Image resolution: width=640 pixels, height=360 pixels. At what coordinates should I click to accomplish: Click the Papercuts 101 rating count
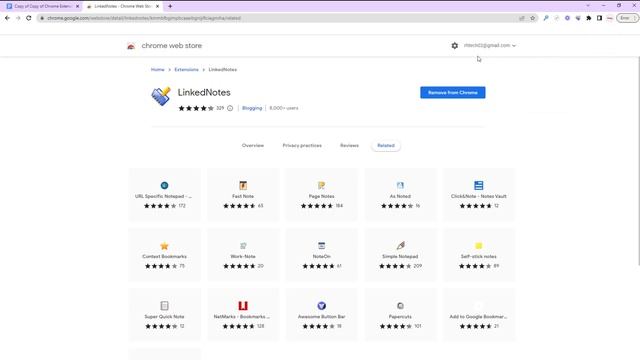[x=418, y=326]
